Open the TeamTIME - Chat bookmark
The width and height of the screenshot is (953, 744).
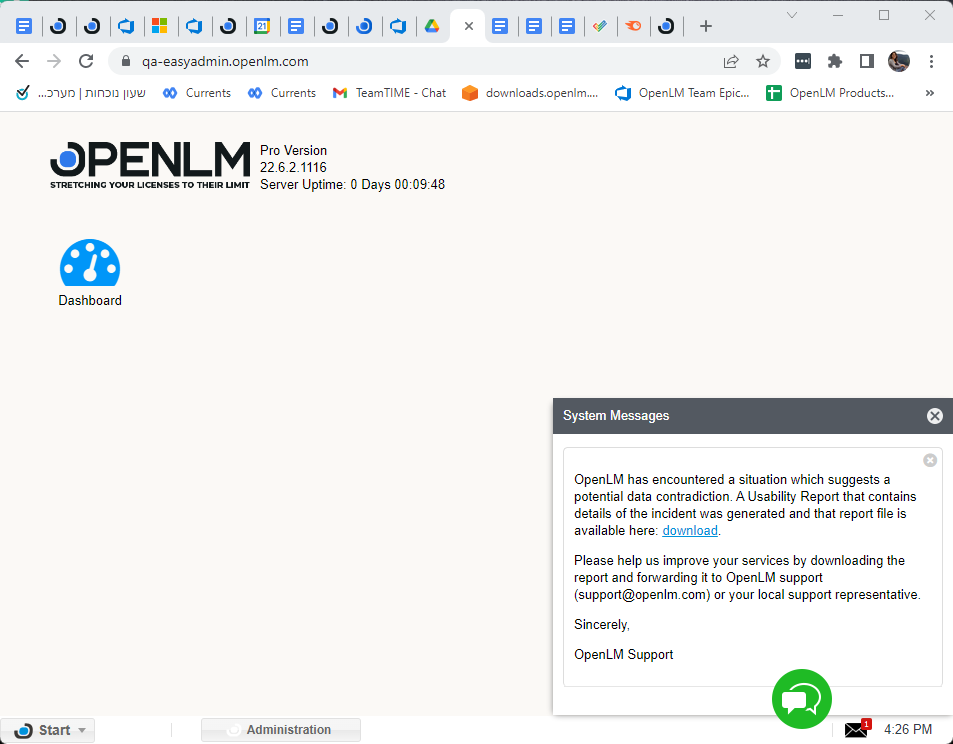click(x=389, y=93)
